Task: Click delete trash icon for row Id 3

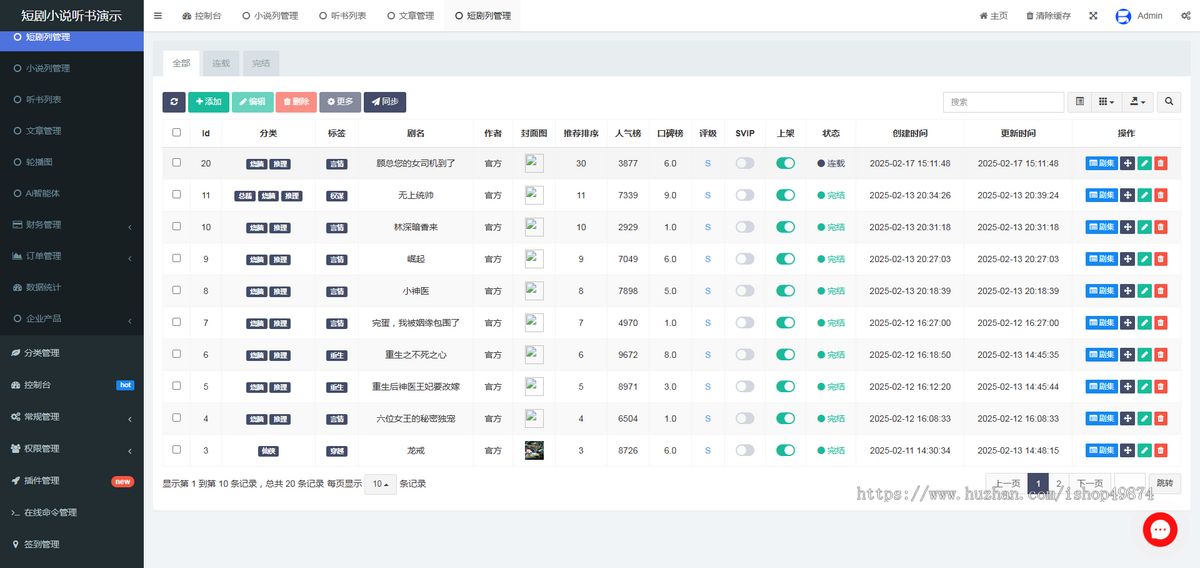Action: [1160, 451]
